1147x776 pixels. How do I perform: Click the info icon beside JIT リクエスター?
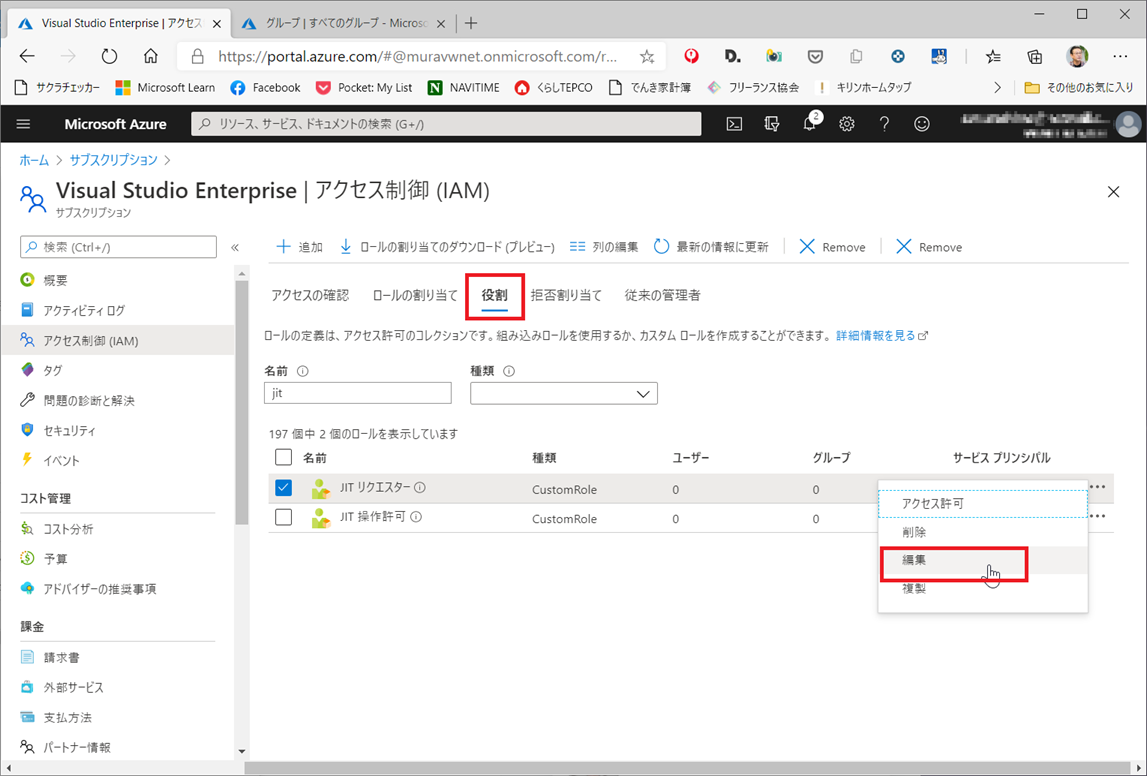click(420, 488)
